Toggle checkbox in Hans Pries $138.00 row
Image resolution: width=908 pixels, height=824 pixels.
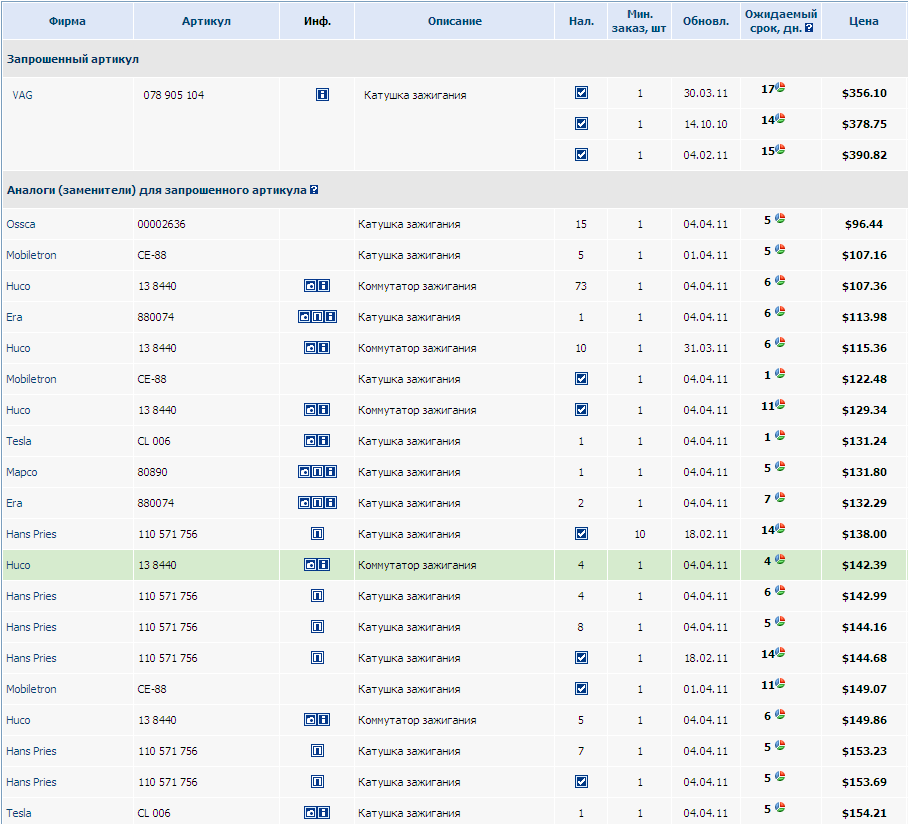[x=581, y=533]
